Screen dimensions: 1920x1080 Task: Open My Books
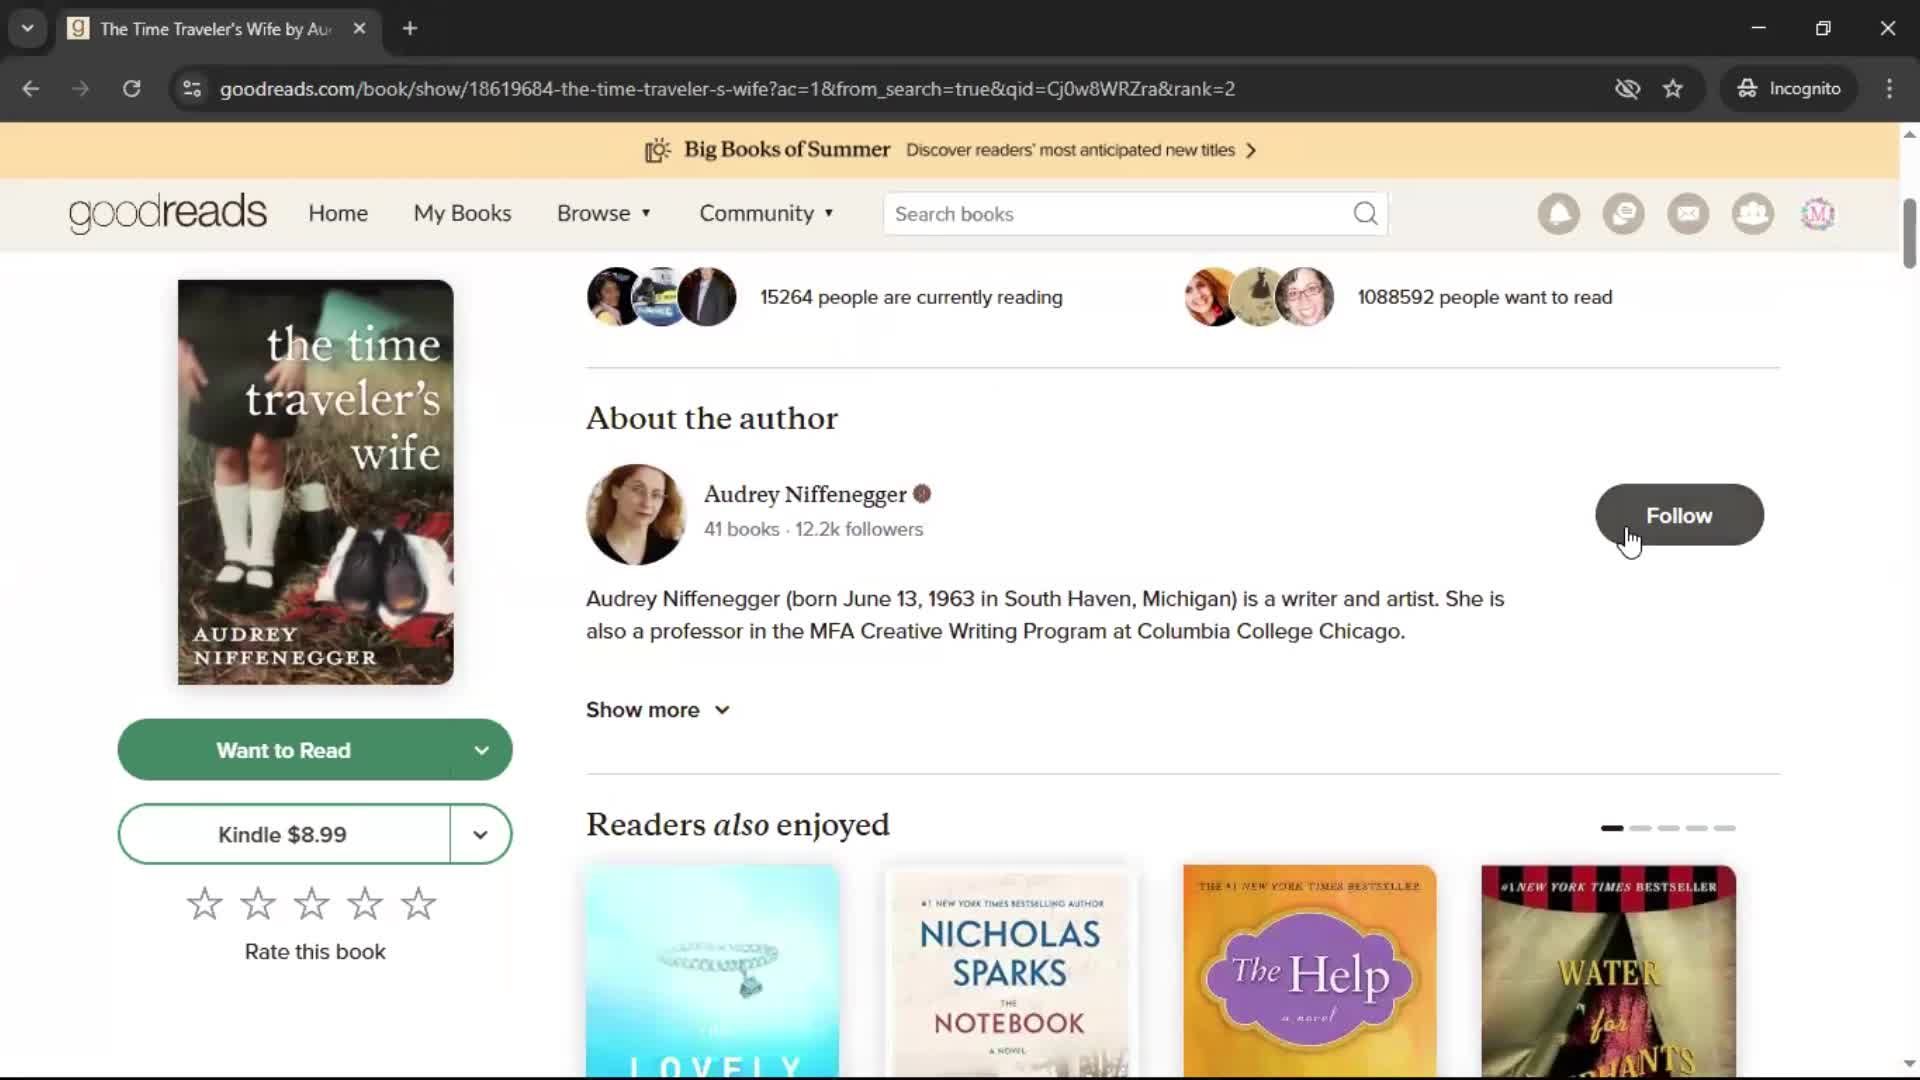point(462,214)
